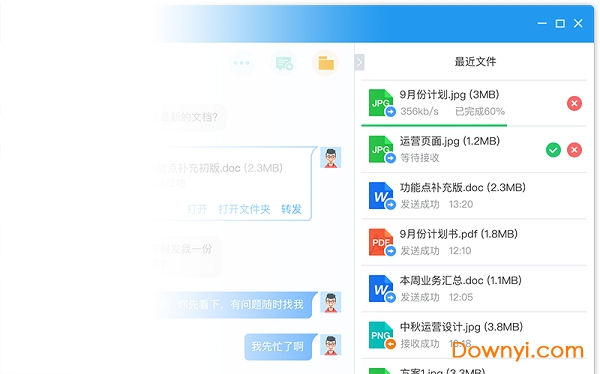Cancel transfer of 9月份计划.jpg
The height and width of the screenshot is (374, 600).
tap(574, 103)
